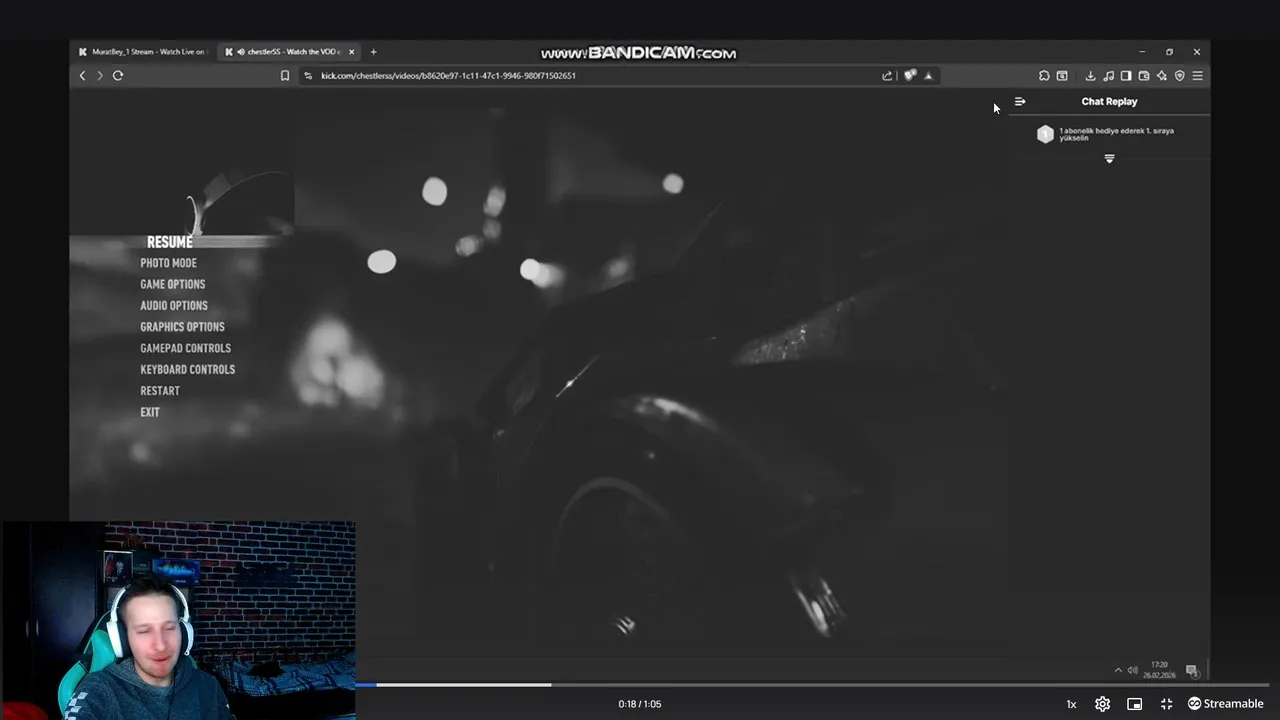
Task: Open browser extensions puzzle icon
Action: [1044, 76]
